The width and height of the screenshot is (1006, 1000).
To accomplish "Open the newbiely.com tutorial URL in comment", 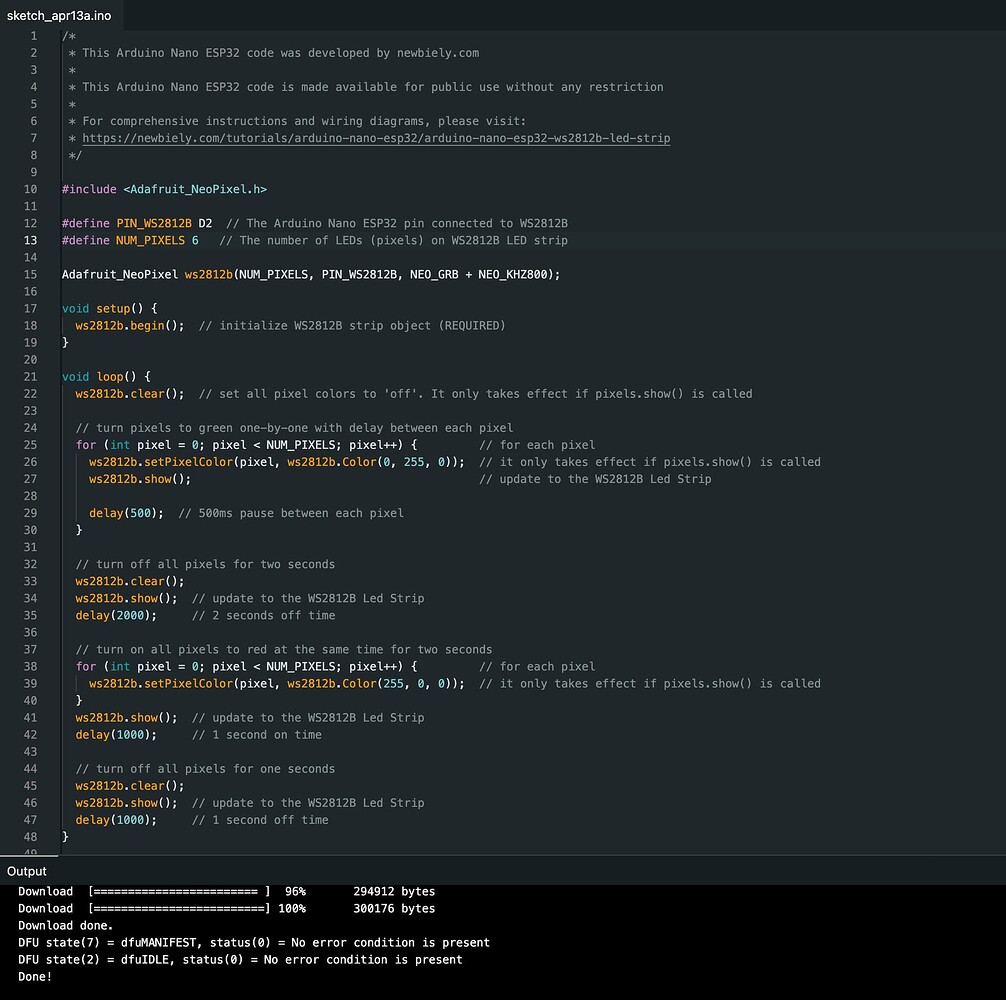I will (x=376, y=138).
